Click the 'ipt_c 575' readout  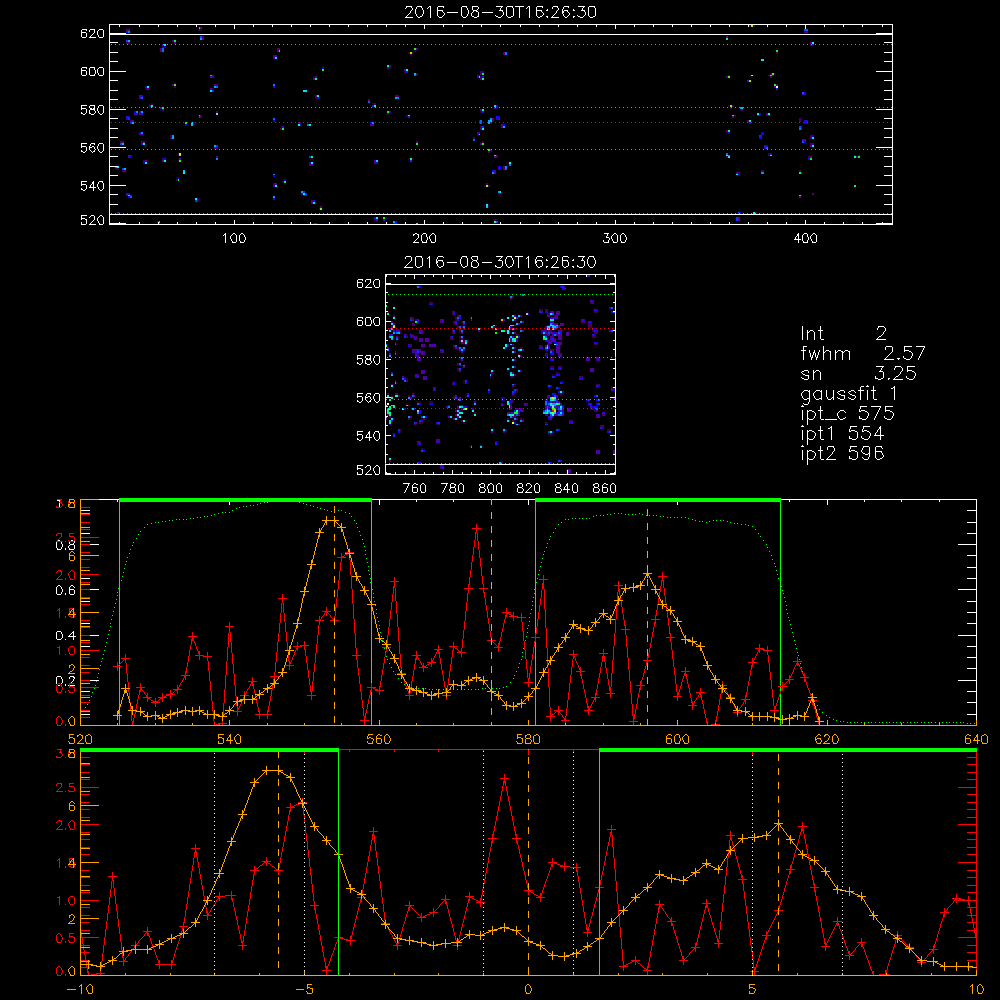(x=848, y=414)
